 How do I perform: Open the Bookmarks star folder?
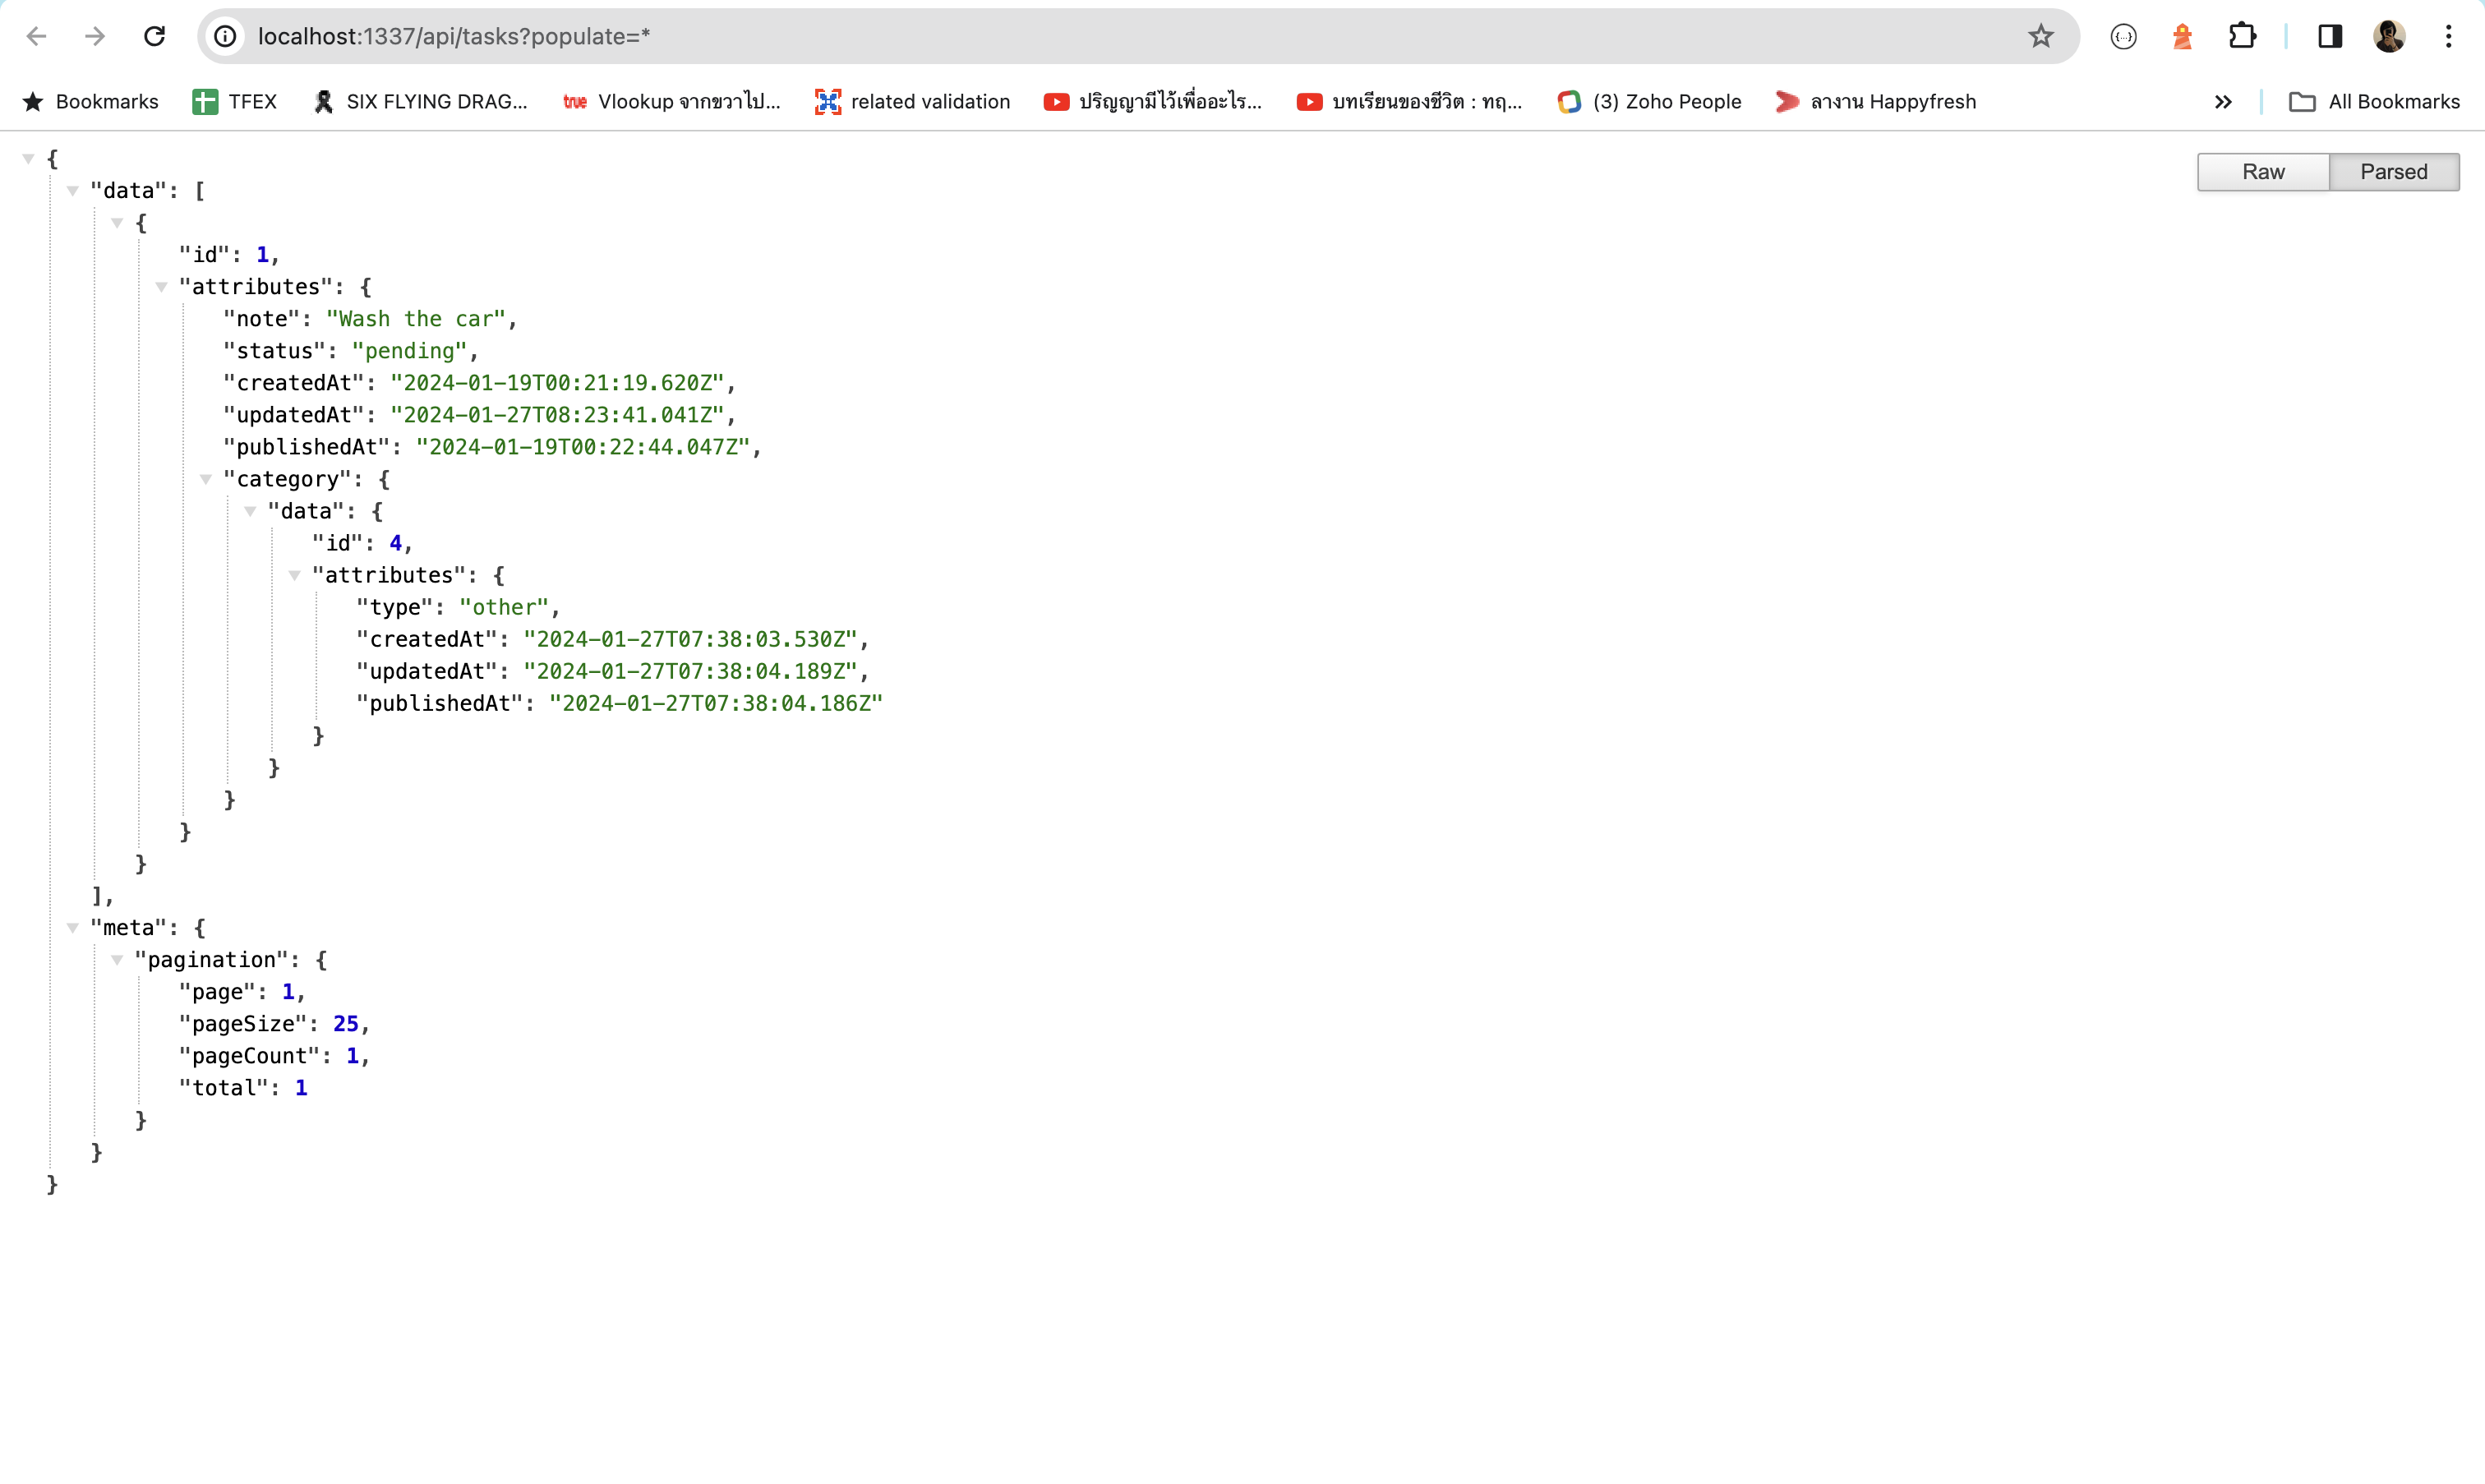pyautogui.click(x=91, y=102)
